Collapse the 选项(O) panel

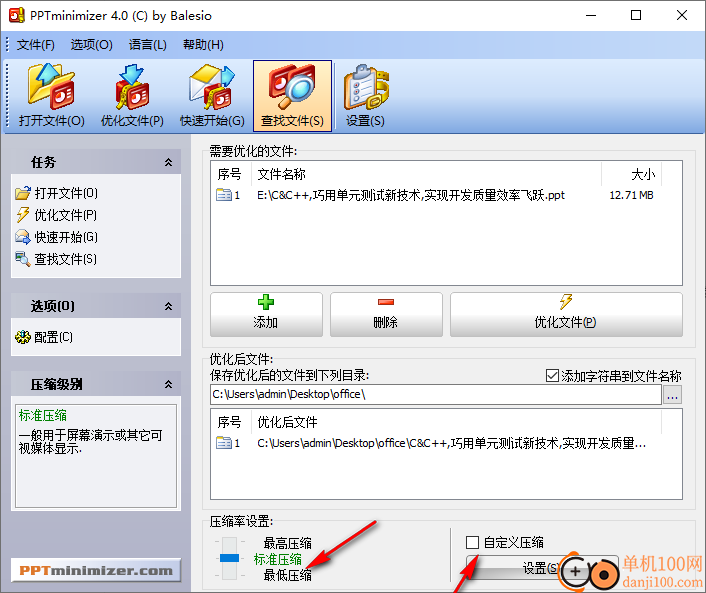point(168,306)
